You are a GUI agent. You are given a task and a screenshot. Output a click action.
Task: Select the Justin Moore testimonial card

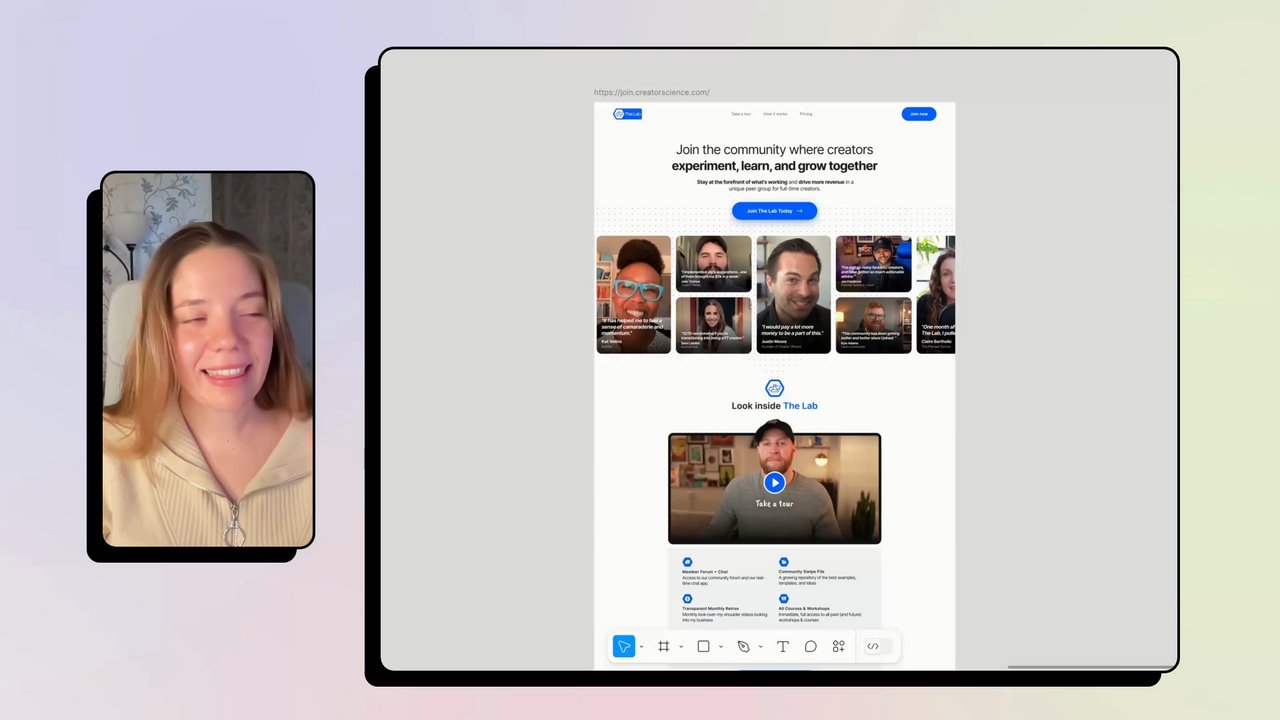(794, 294)
